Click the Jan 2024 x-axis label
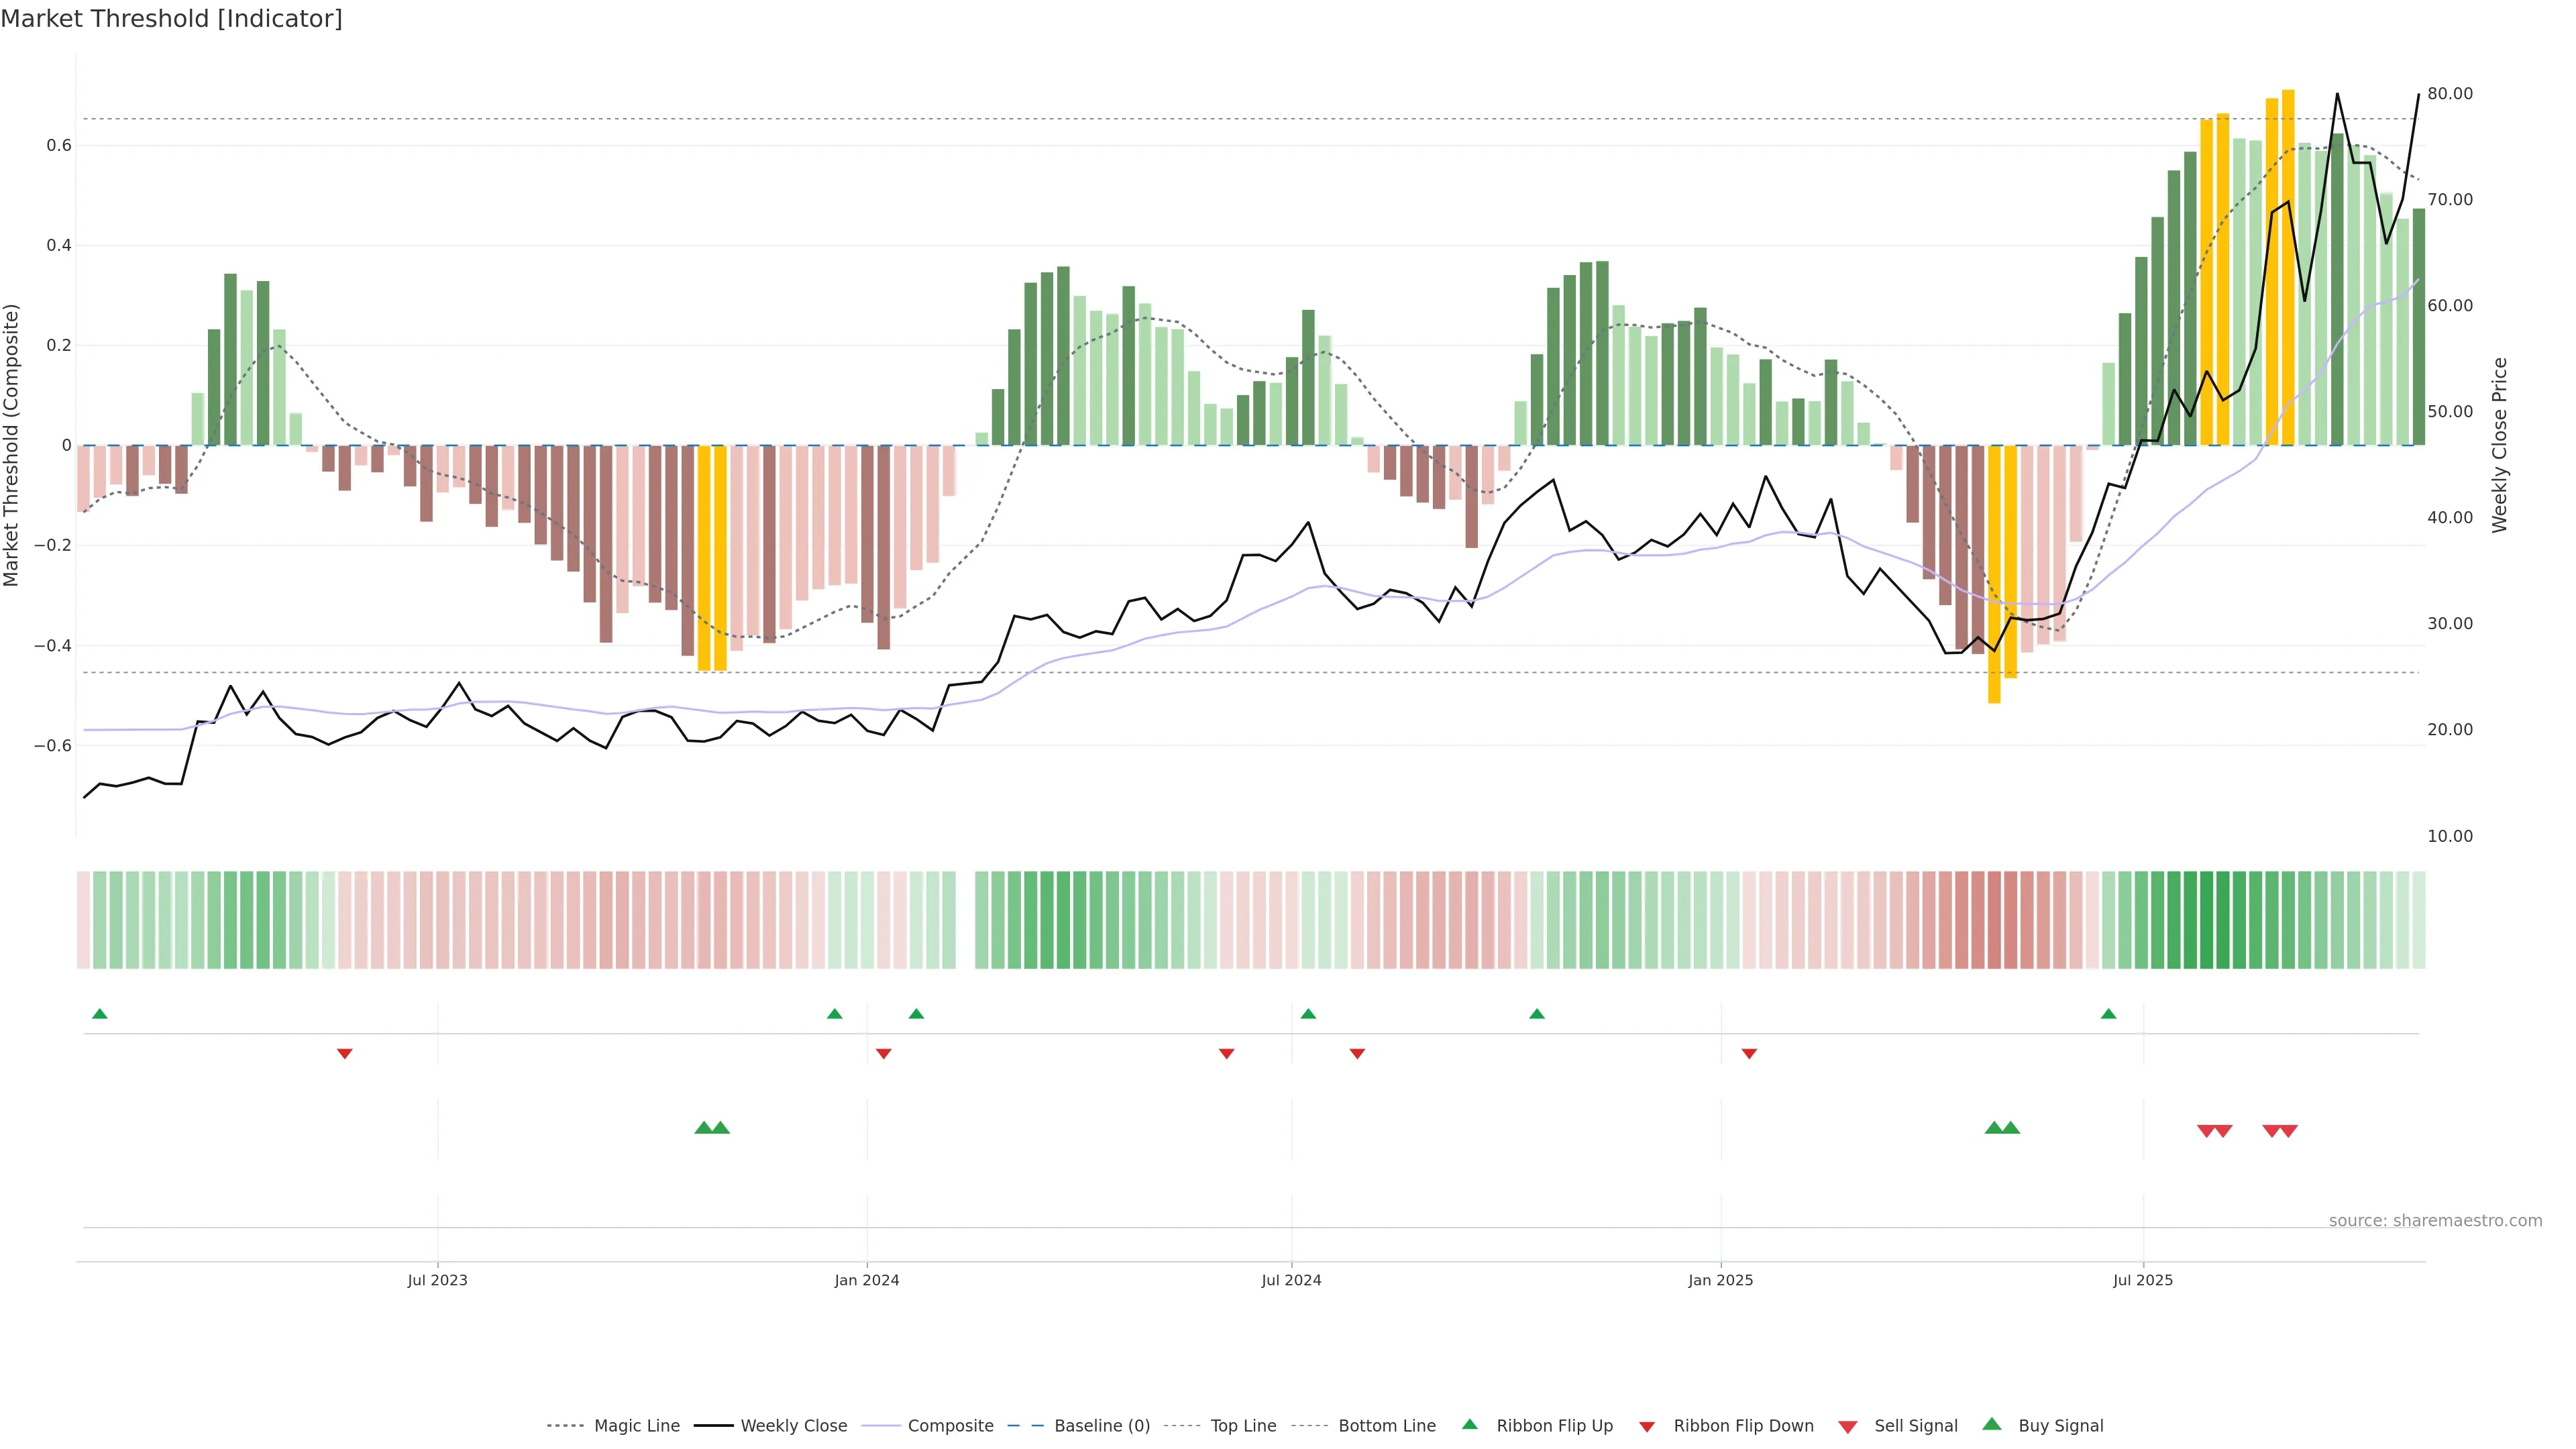 867,1280
